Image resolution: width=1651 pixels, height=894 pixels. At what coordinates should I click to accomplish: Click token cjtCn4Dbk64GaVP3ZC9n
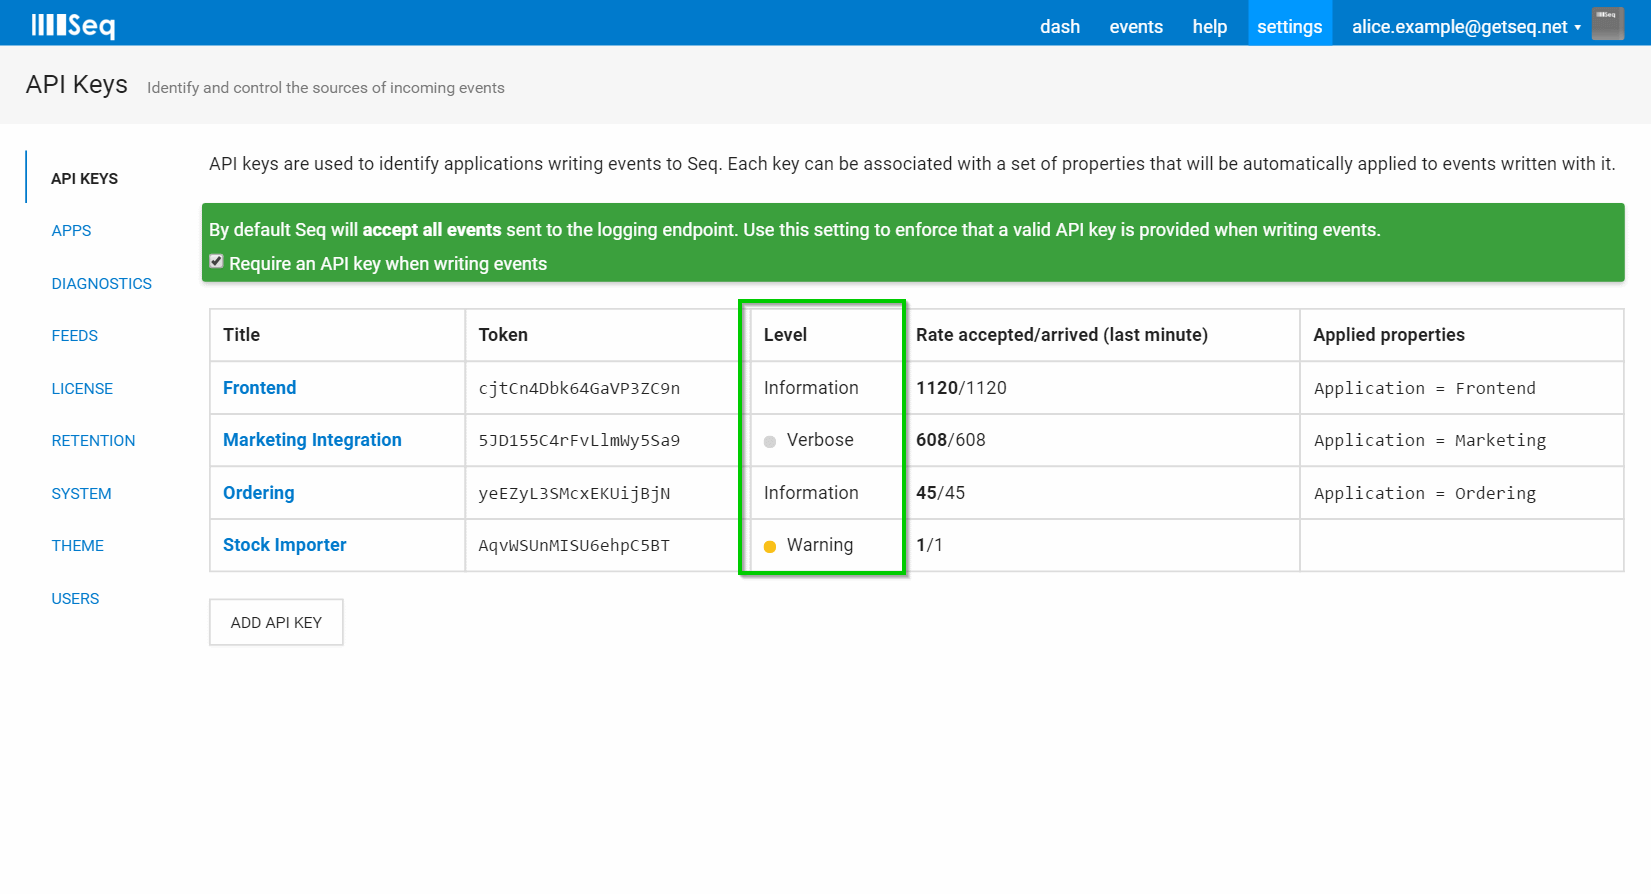click(579, 388)
